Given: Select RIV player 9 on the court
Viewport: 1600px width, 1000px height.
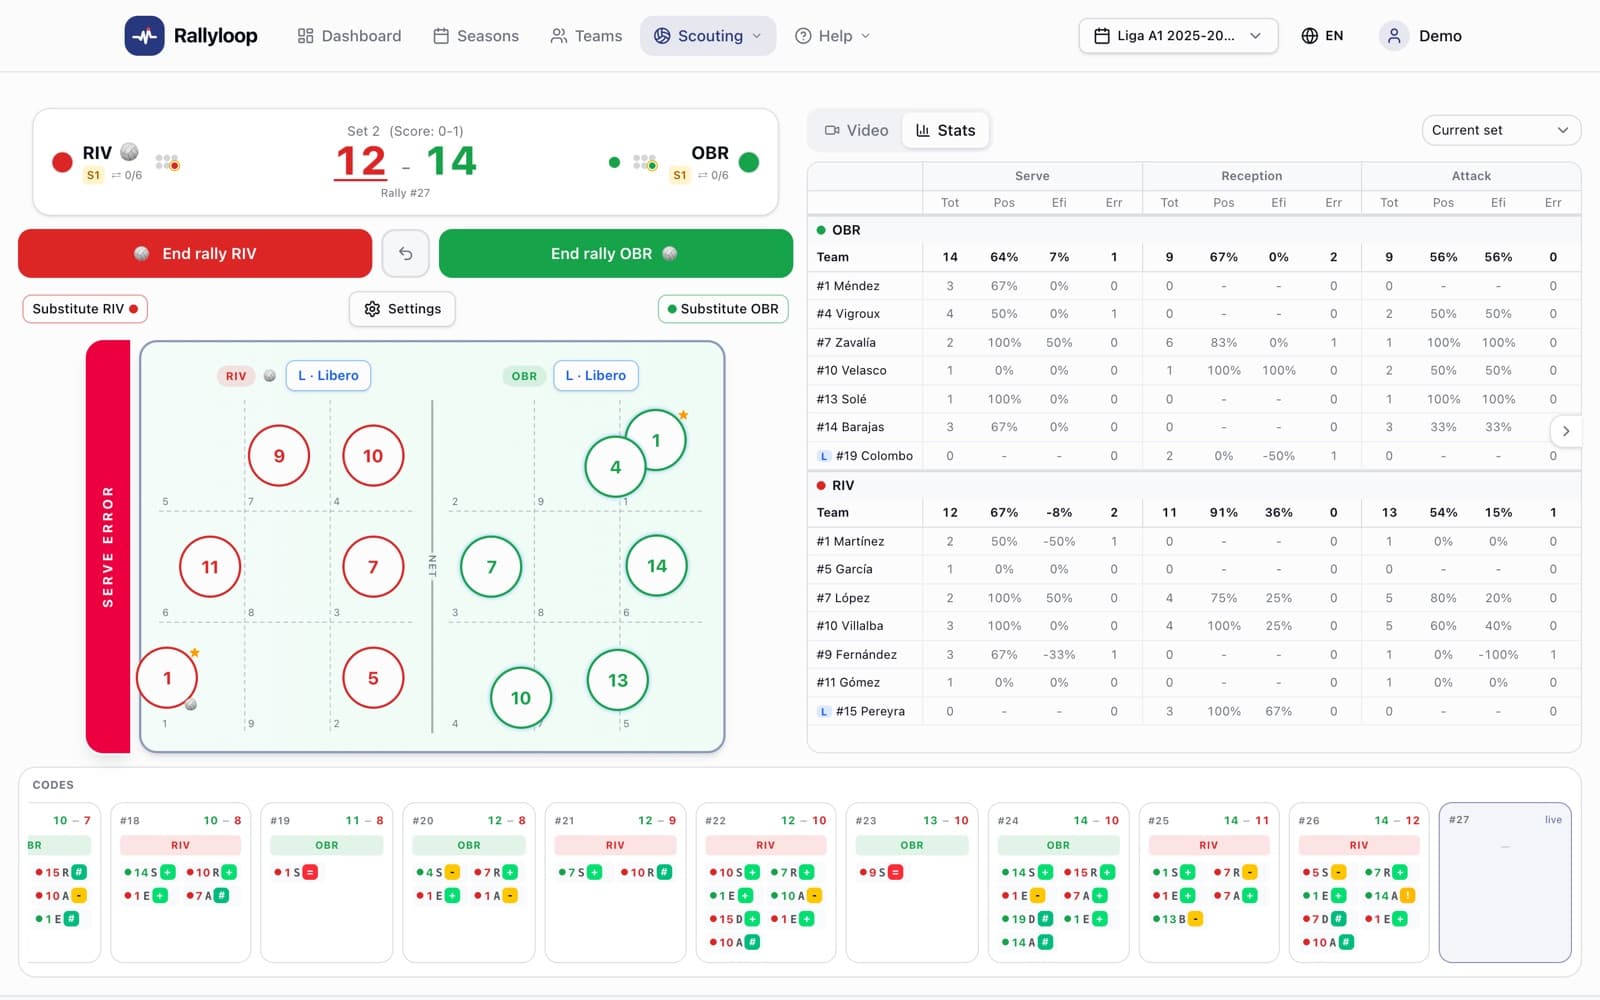Looking at the screenshot, I should pos(279,456).
